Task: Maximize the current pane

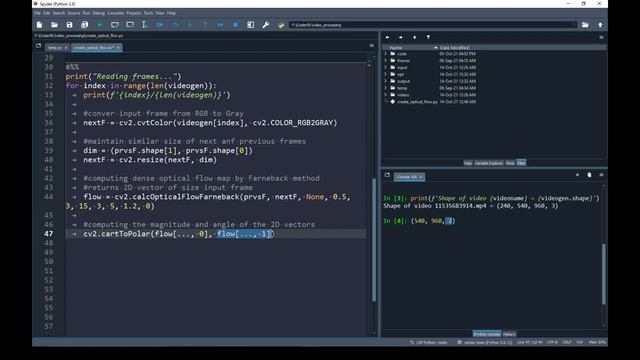Action: (x=251, y=25)
